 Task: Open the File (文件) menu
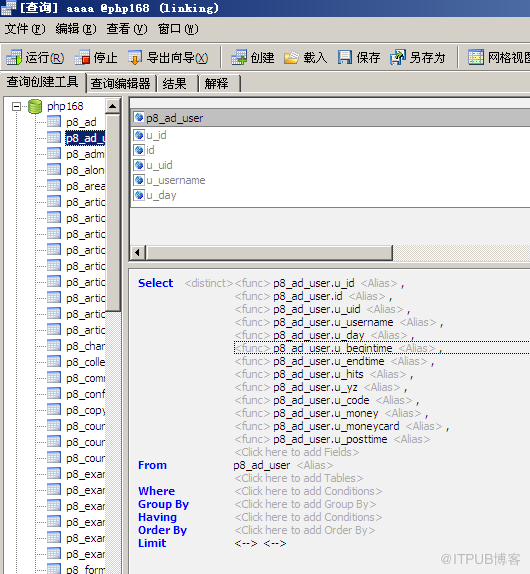(25, 29)
